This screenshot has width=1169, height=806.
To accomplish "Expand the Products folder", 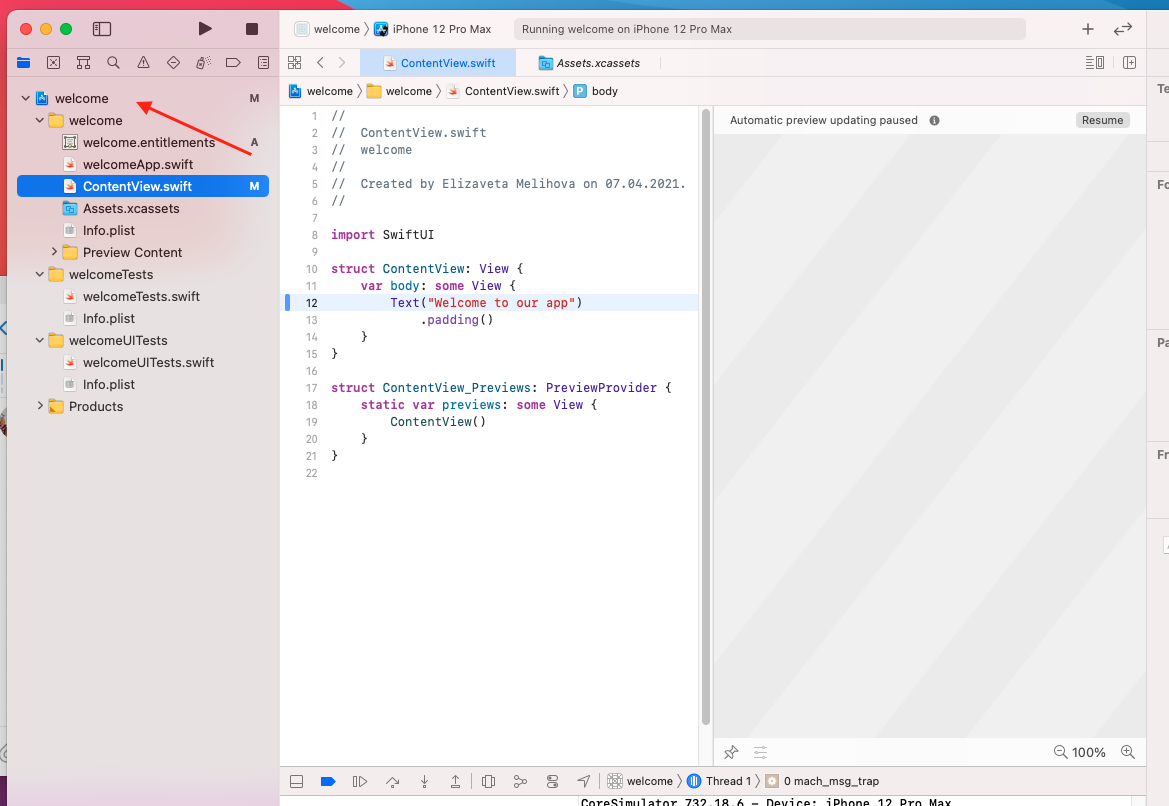I will pyautogui.click(x=40, y=406).
